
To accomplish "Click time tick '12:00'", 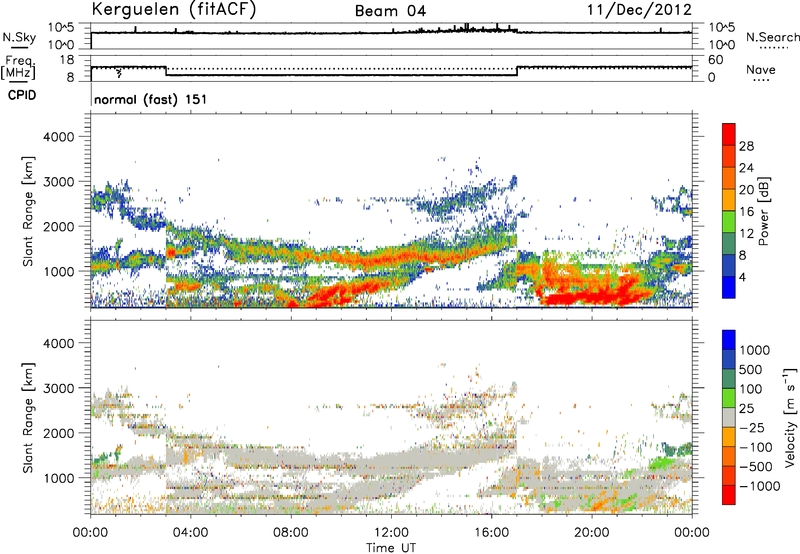I will tap(391, 533).
